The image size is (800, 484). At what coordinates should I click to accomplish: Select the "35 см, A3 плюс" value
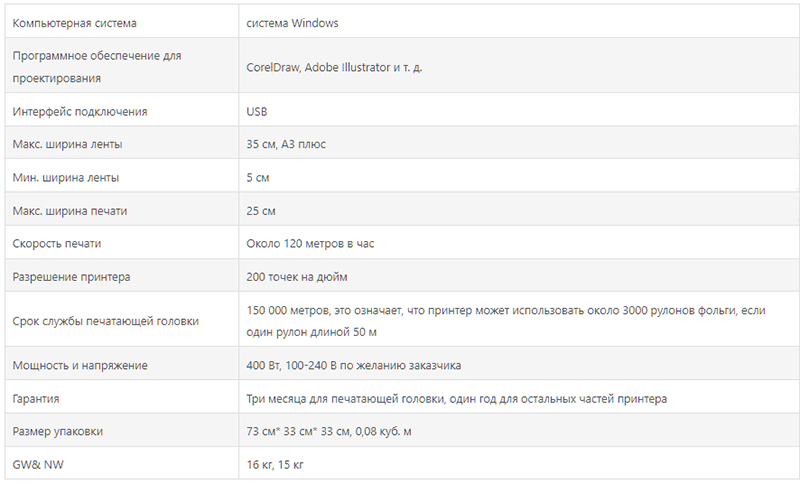point(286,144)
